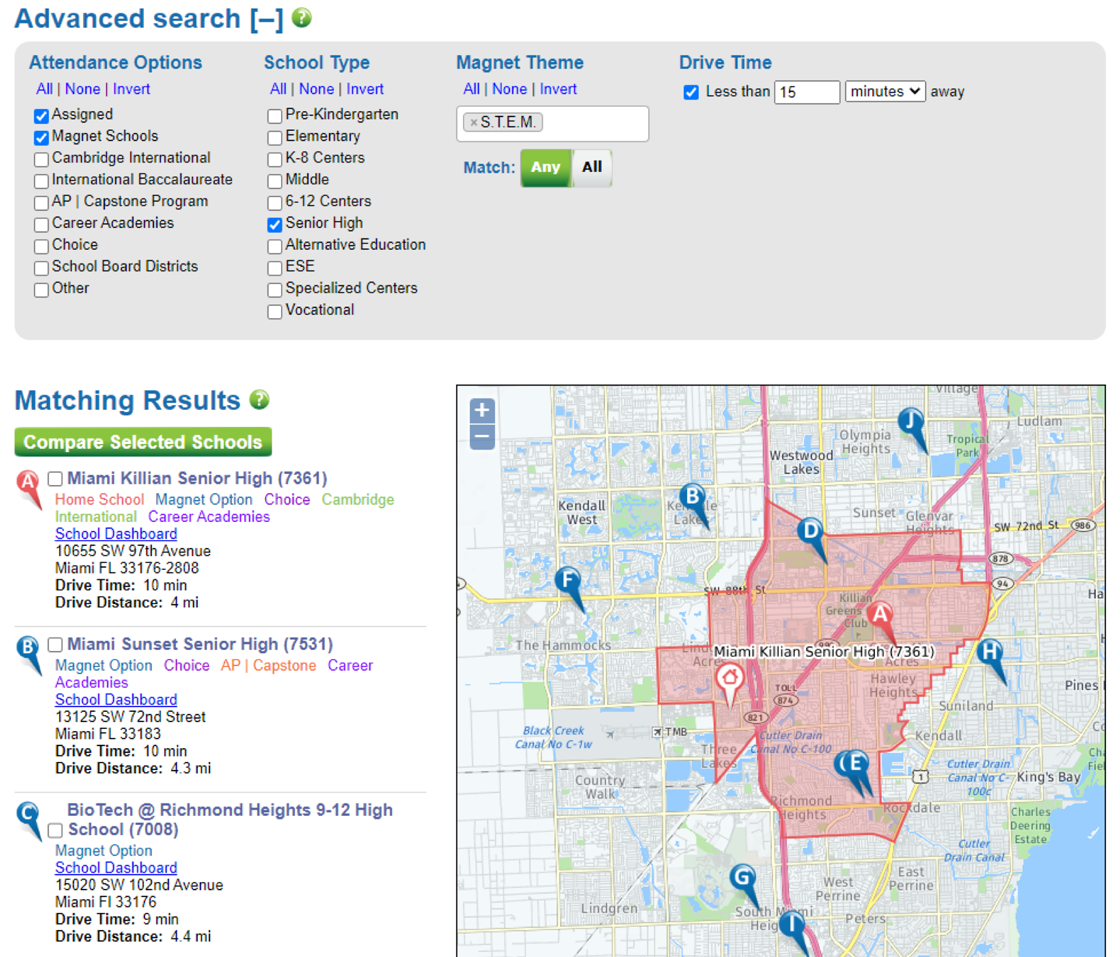Check Elementary school type

(x=275, y=137)
